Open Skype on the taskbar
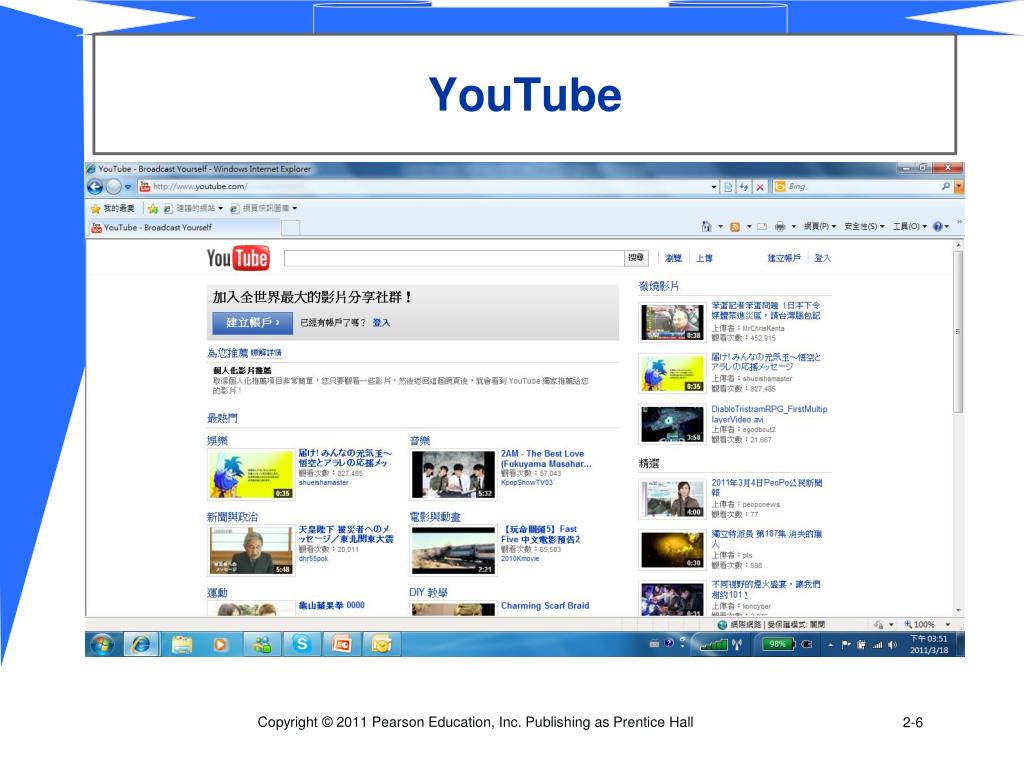1024x768 pixels. pos(302,645)
